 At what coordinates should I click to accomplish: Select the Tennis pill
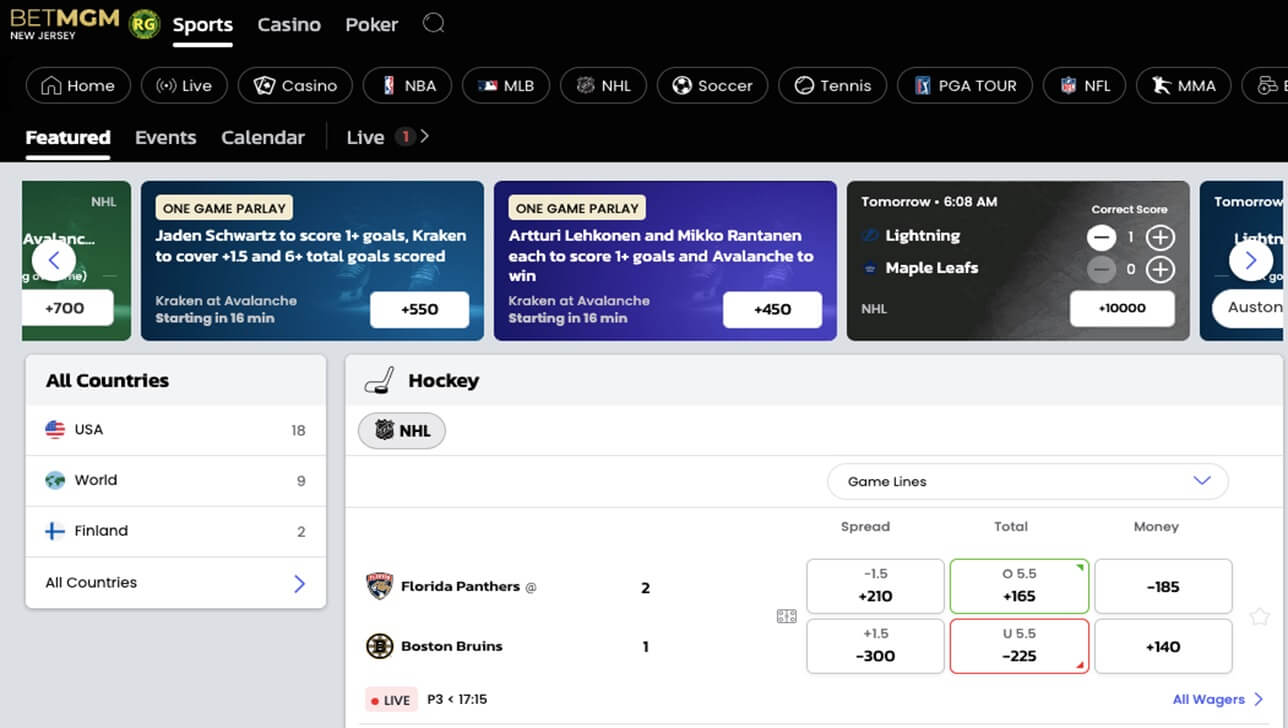[x=832, y=86]
